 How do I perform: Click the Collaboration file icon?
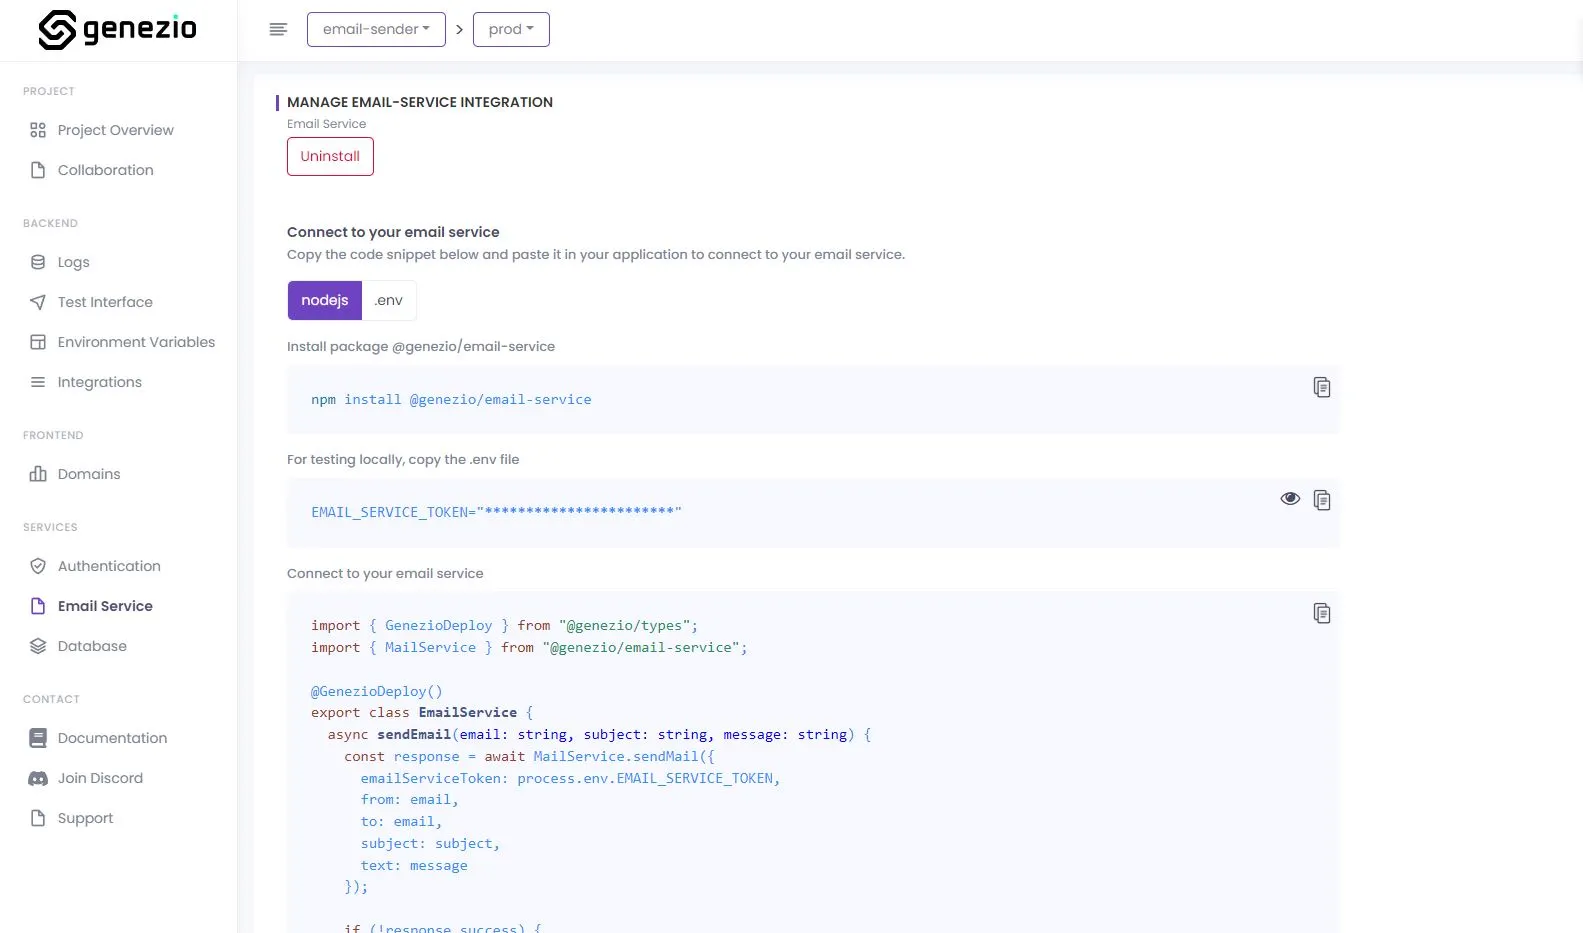[38, 170]
